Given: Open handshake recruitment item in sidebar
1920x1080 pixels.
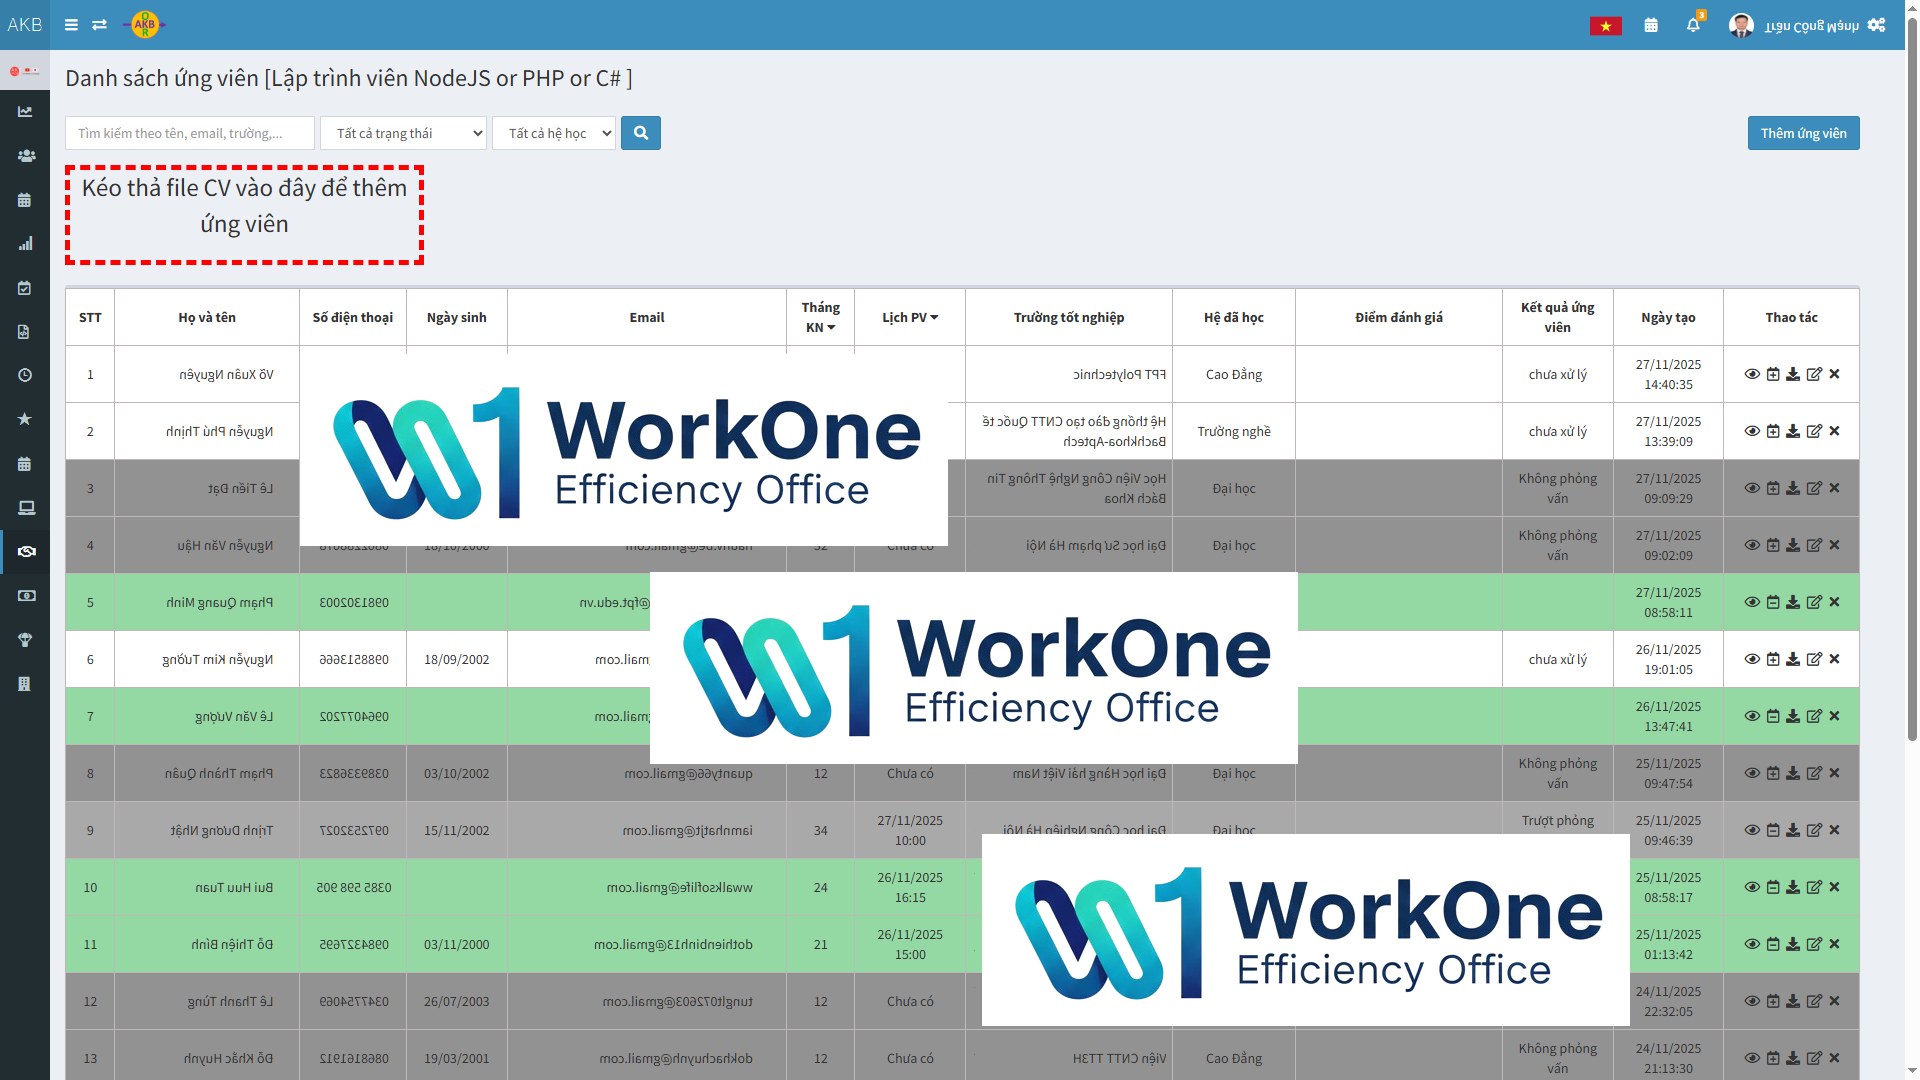Looking at the screenshot, I should coord(26,552).
